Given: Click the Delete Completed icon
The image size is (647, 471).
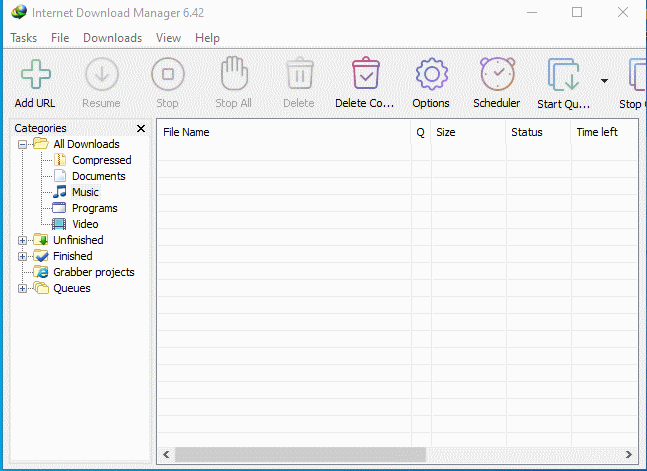Looking at the screenshot, I should coord(366,73).
